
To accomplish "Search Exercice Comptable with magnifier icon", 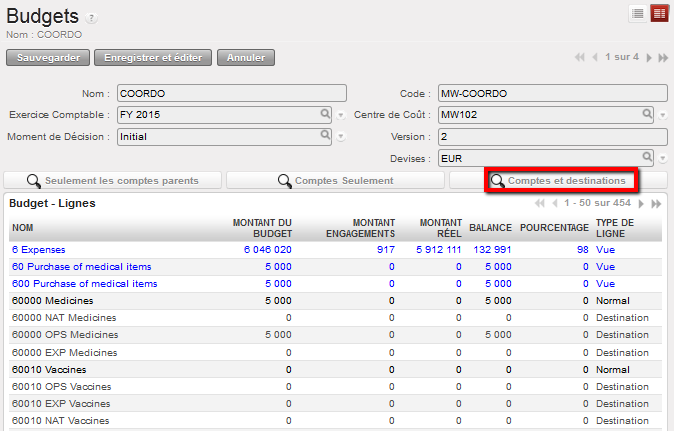I will pyautogui.click(x=325, y=114).
